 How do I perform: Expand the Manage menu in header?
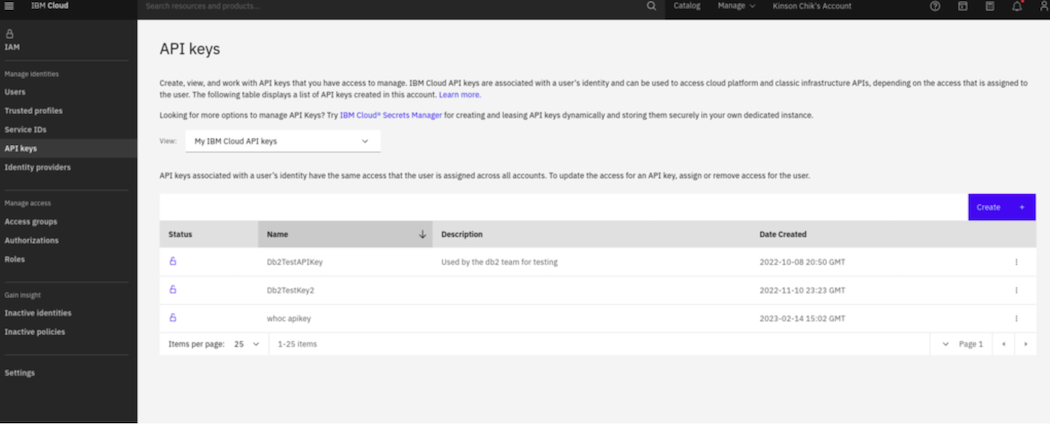(x=736, y=6)
